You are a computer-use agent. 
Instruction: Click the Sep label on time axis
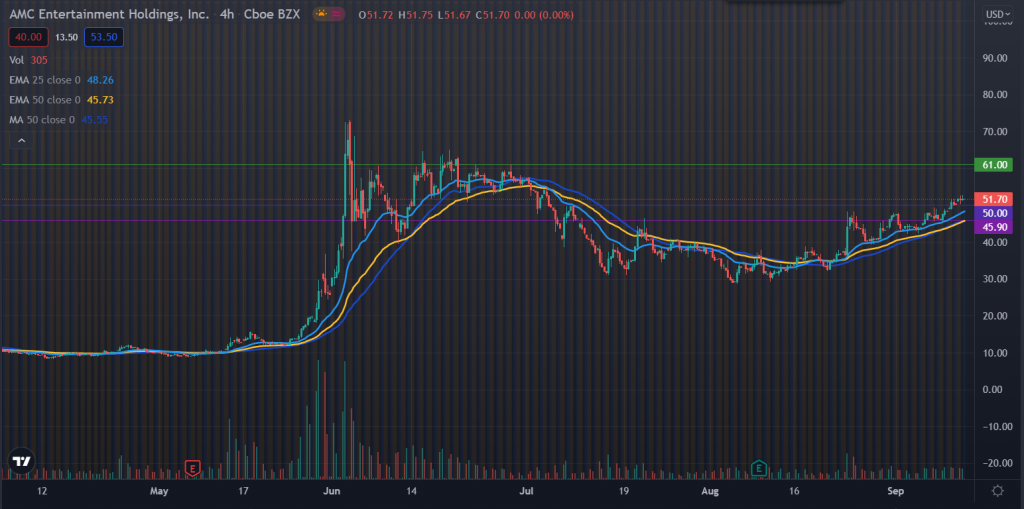[895, 491]
